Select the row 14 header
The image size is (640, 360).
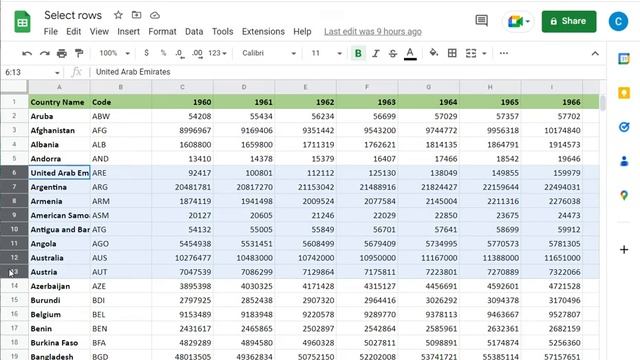(x=14, y=286)
